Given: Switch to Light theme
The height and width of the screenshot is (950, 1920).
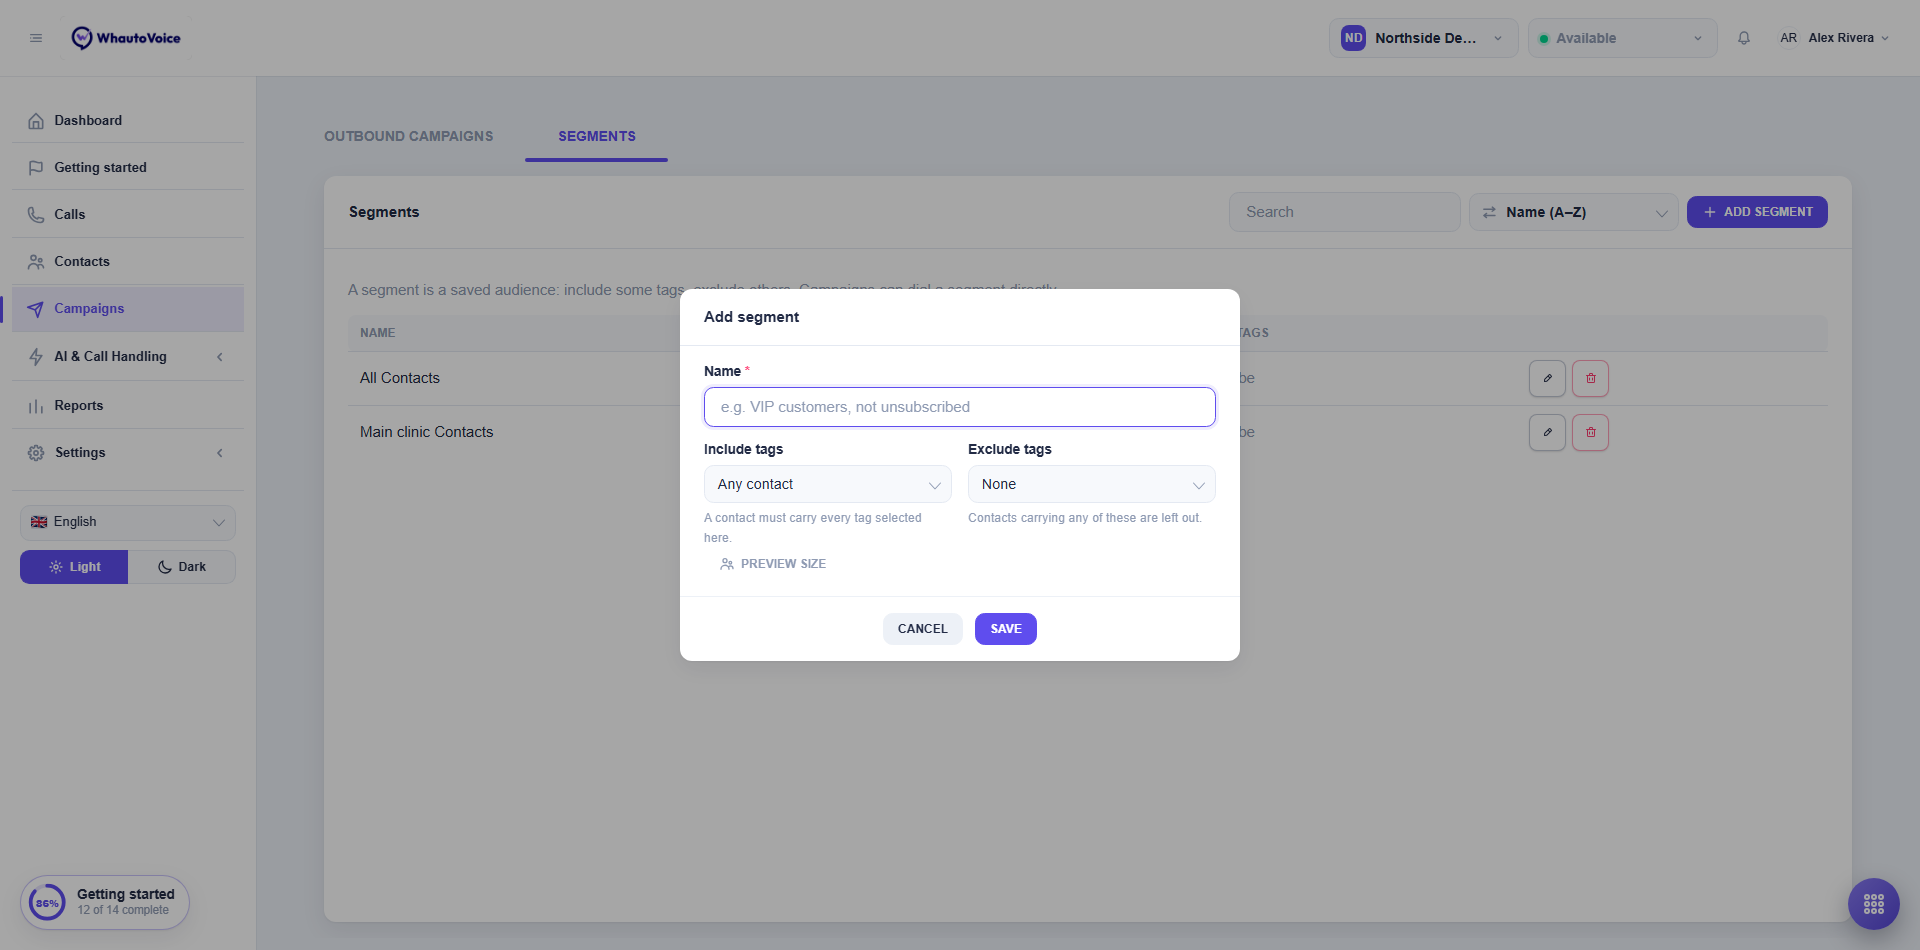Looking at the screenshot, I should pyautogui.click(x=74, y=567).
